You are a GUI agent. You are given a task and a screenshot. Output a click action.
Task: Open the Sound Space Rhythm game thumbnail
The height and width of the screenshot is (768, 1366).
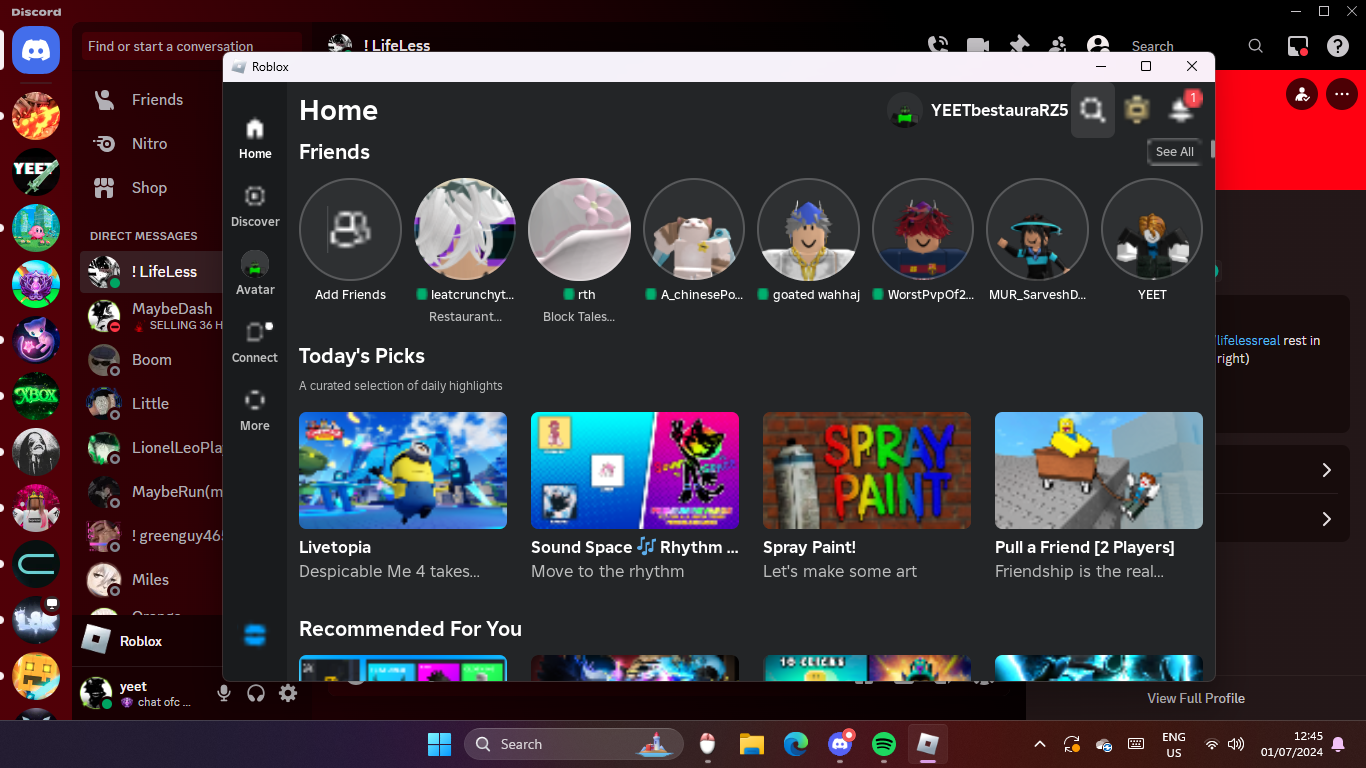[635, 470]
